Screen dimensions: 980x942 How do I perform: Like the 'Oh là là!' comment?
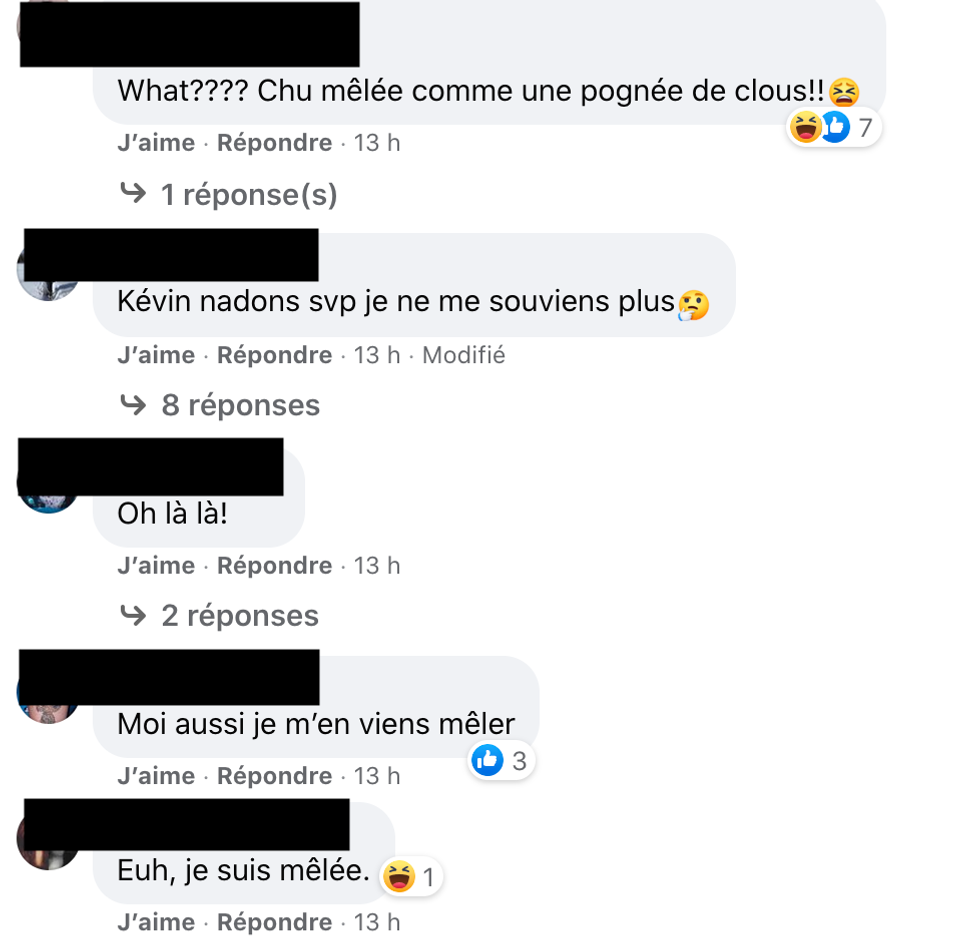[156, 566]
